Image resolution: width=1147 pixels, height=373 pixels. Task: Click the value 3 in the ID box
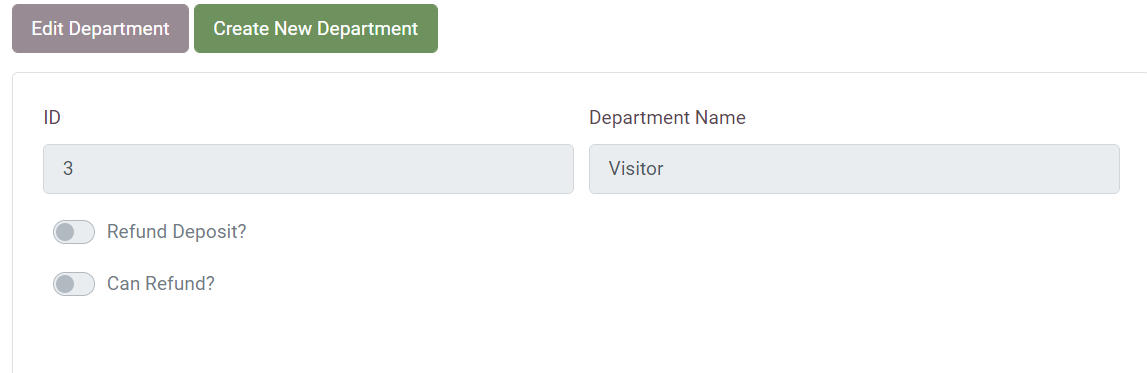click(68, 169)
